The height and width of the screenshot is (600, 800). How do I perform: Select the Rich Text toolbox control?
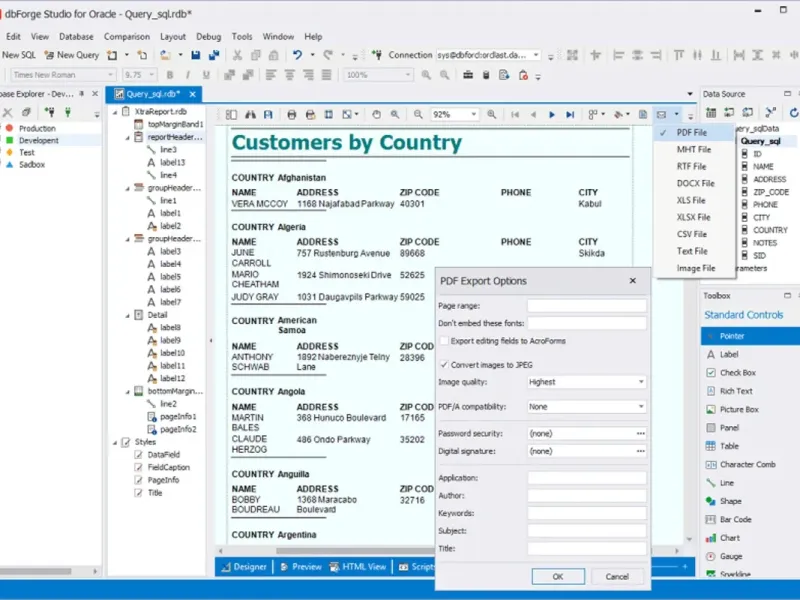pos(735,391)
